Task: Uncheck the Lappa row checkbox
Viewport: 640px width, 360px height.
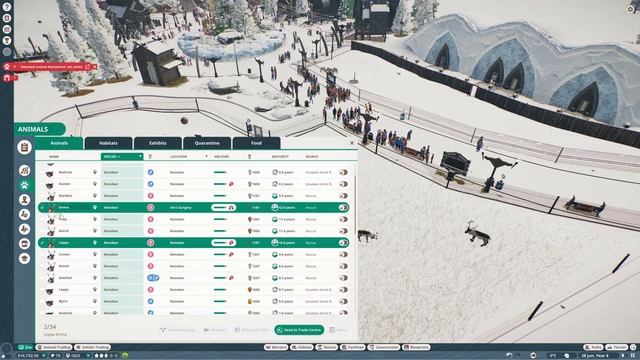Action: pyautogui.click(x=42, y=242)
